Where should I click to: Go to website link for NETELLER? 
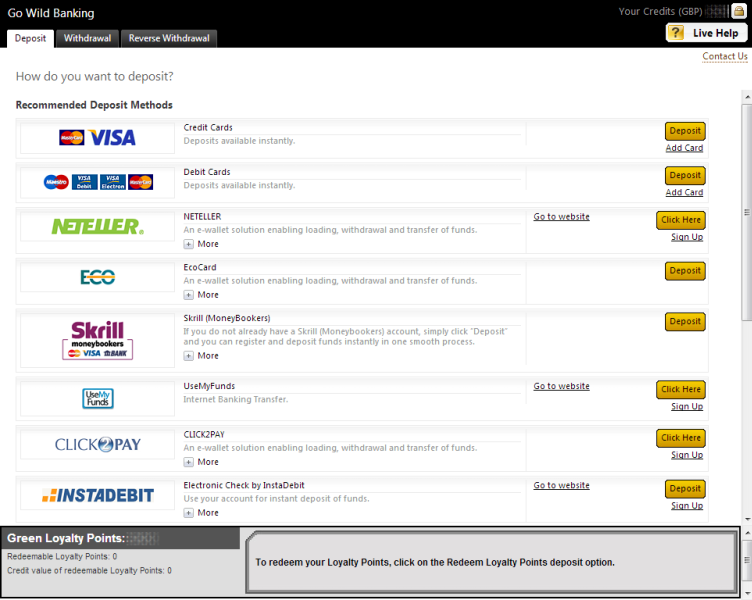pyautogui.click(x=562, y=217)
